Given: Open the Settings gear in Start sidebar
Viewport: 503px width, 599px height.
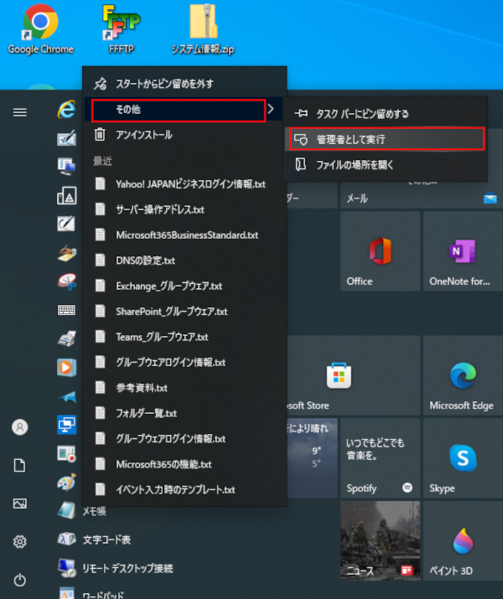Looking at the screenshot, I should [20, 541].
